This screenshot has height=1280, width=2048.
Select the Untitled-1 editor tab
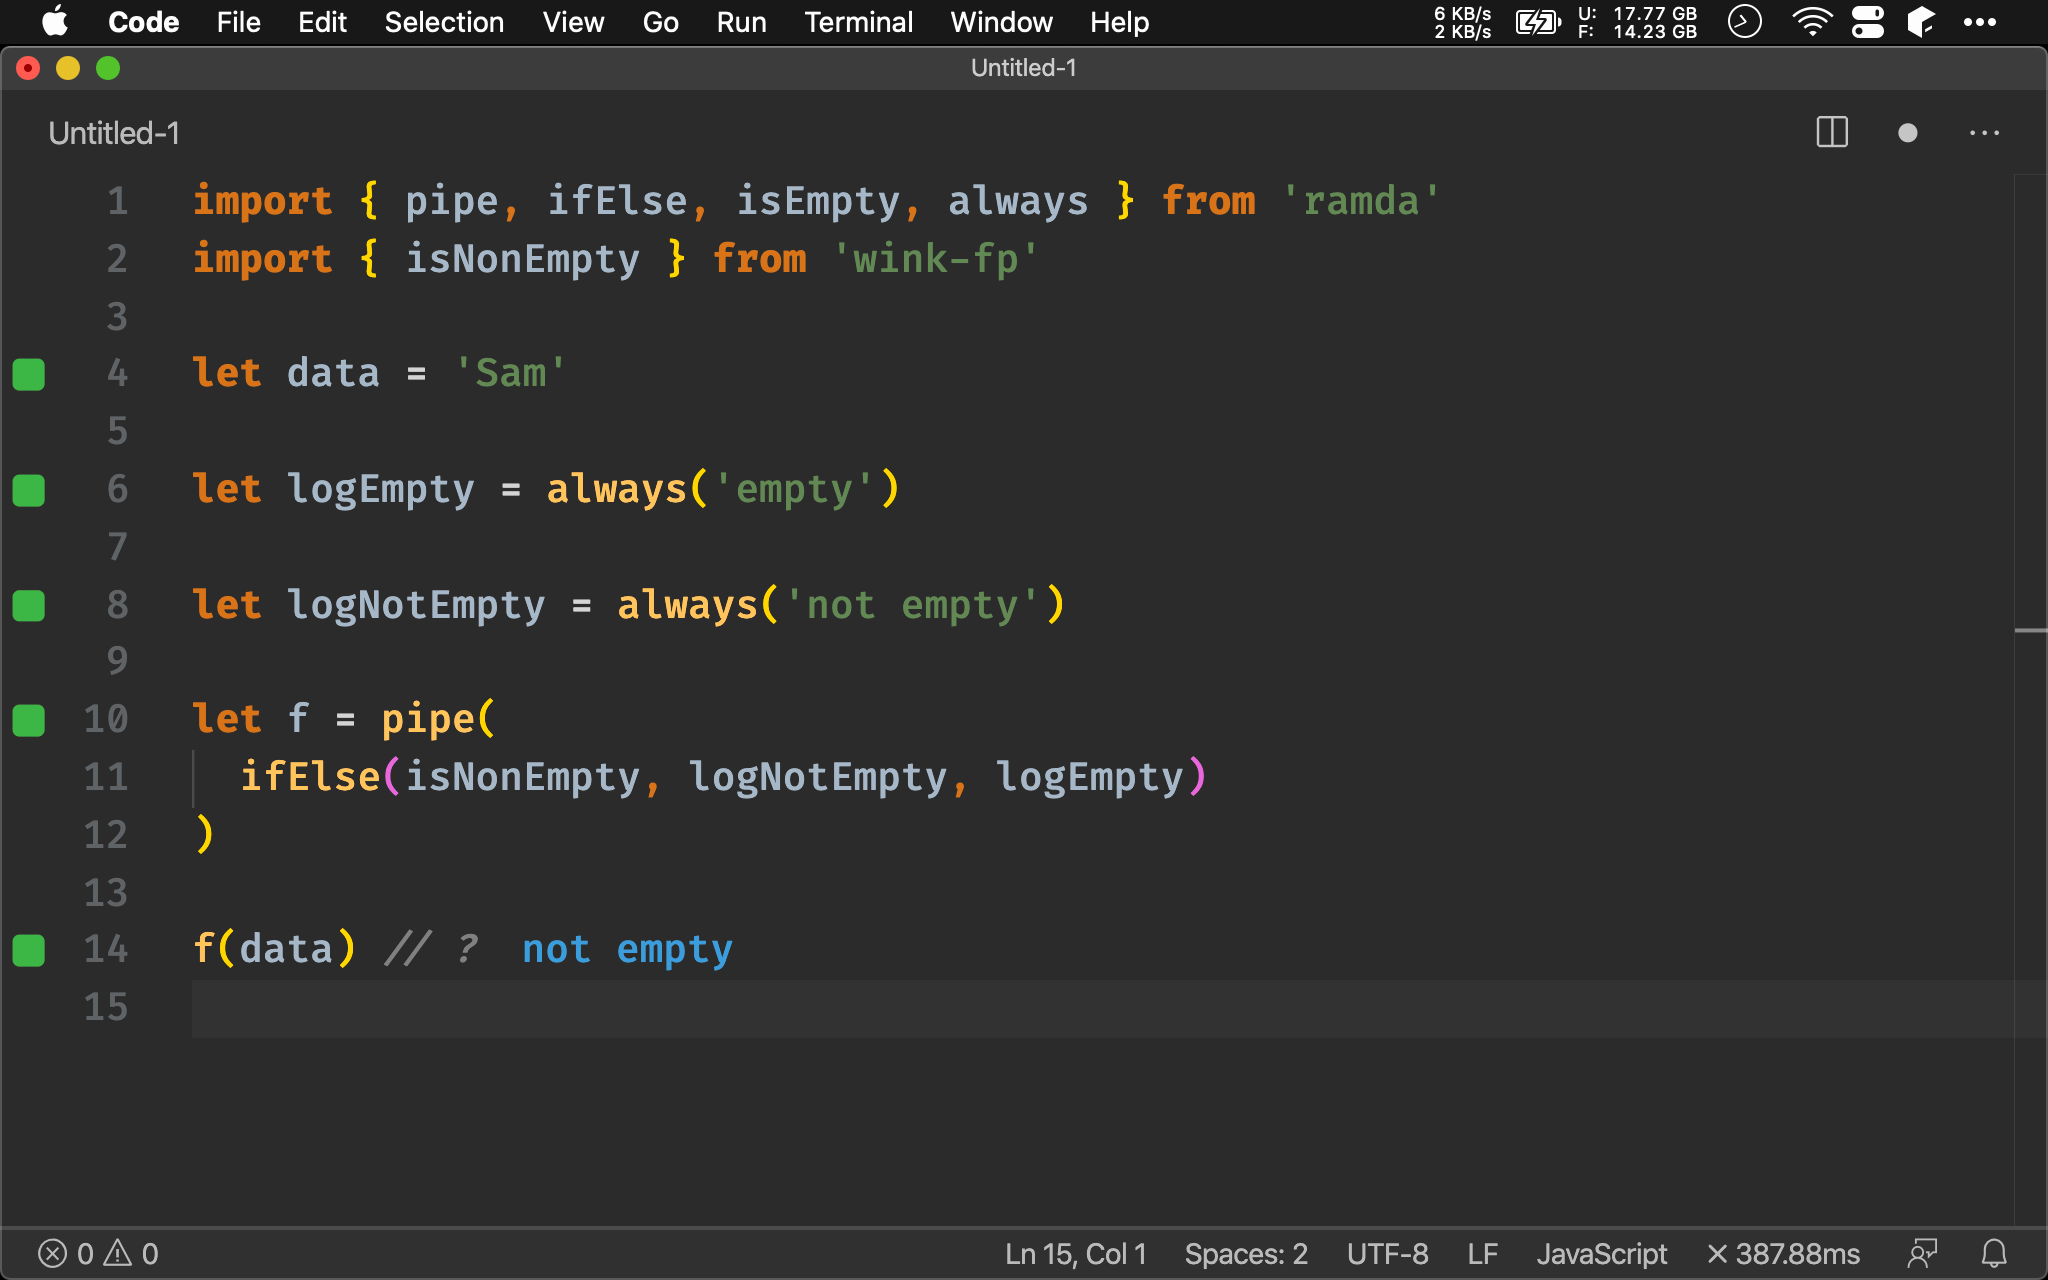[x=114, y=133]
